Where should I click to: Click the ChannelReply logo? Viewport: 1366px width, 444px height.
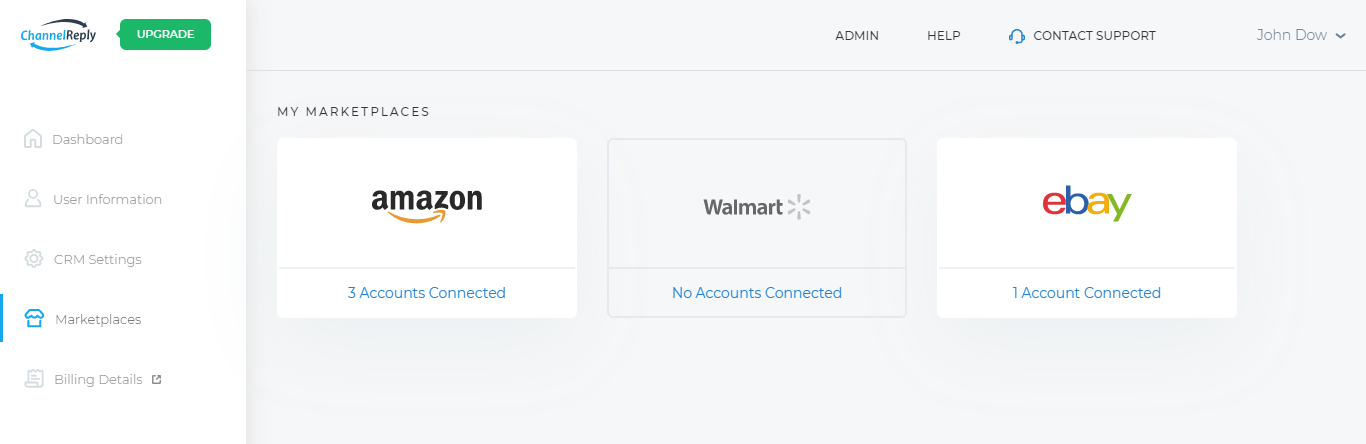coord(58,35)
